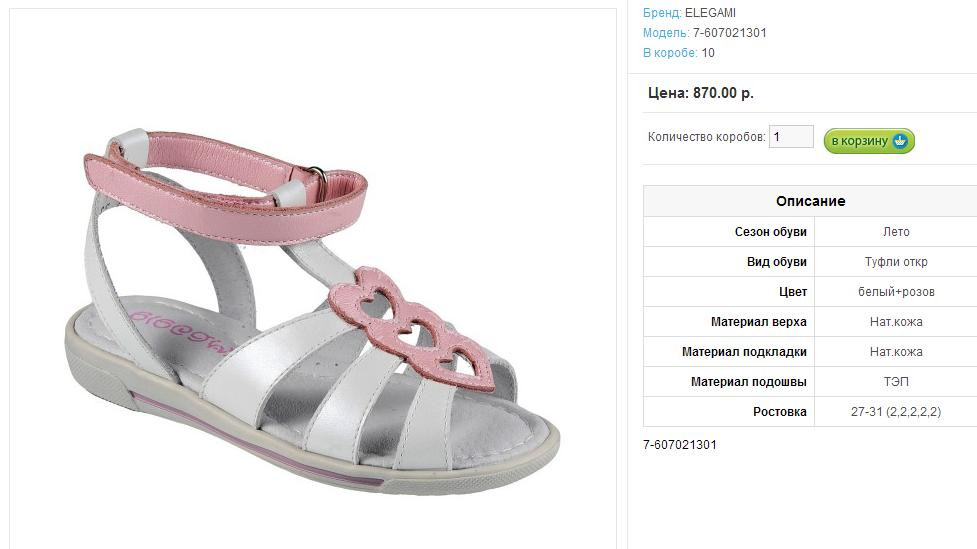Click the 'Ростовка' size range value 27-31
977x549 pixels.
[896, 412]
